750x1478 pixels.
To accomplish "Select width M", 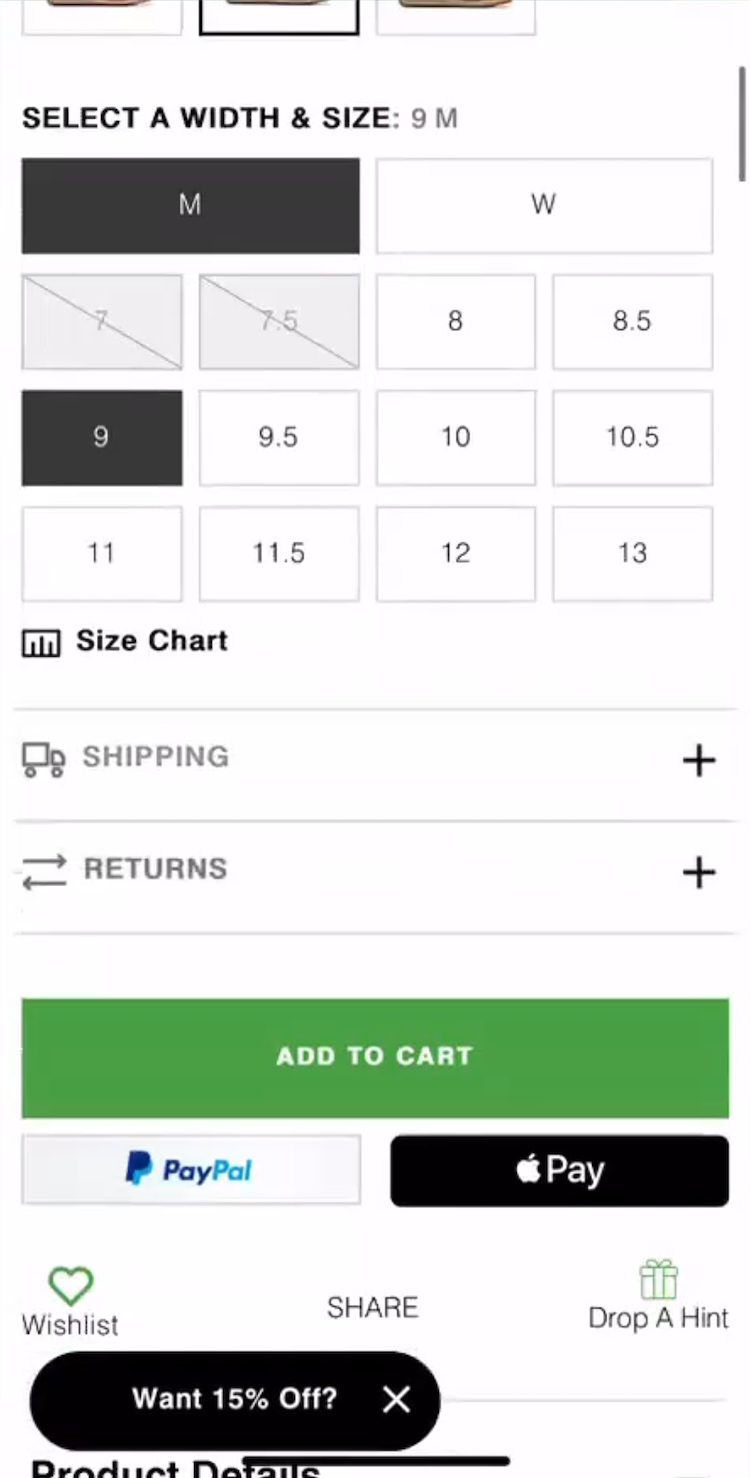I will coord(190,205).
